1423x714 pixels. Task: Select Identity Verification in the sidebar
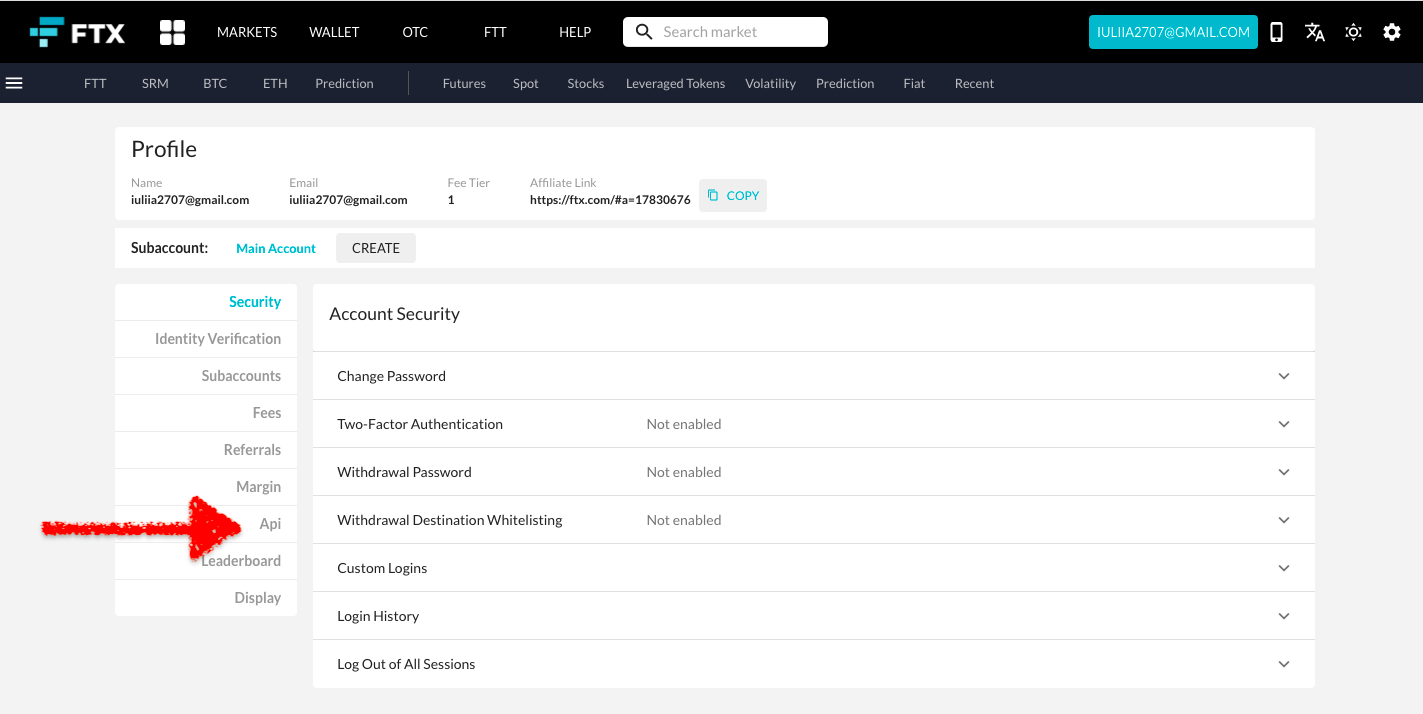218,338
